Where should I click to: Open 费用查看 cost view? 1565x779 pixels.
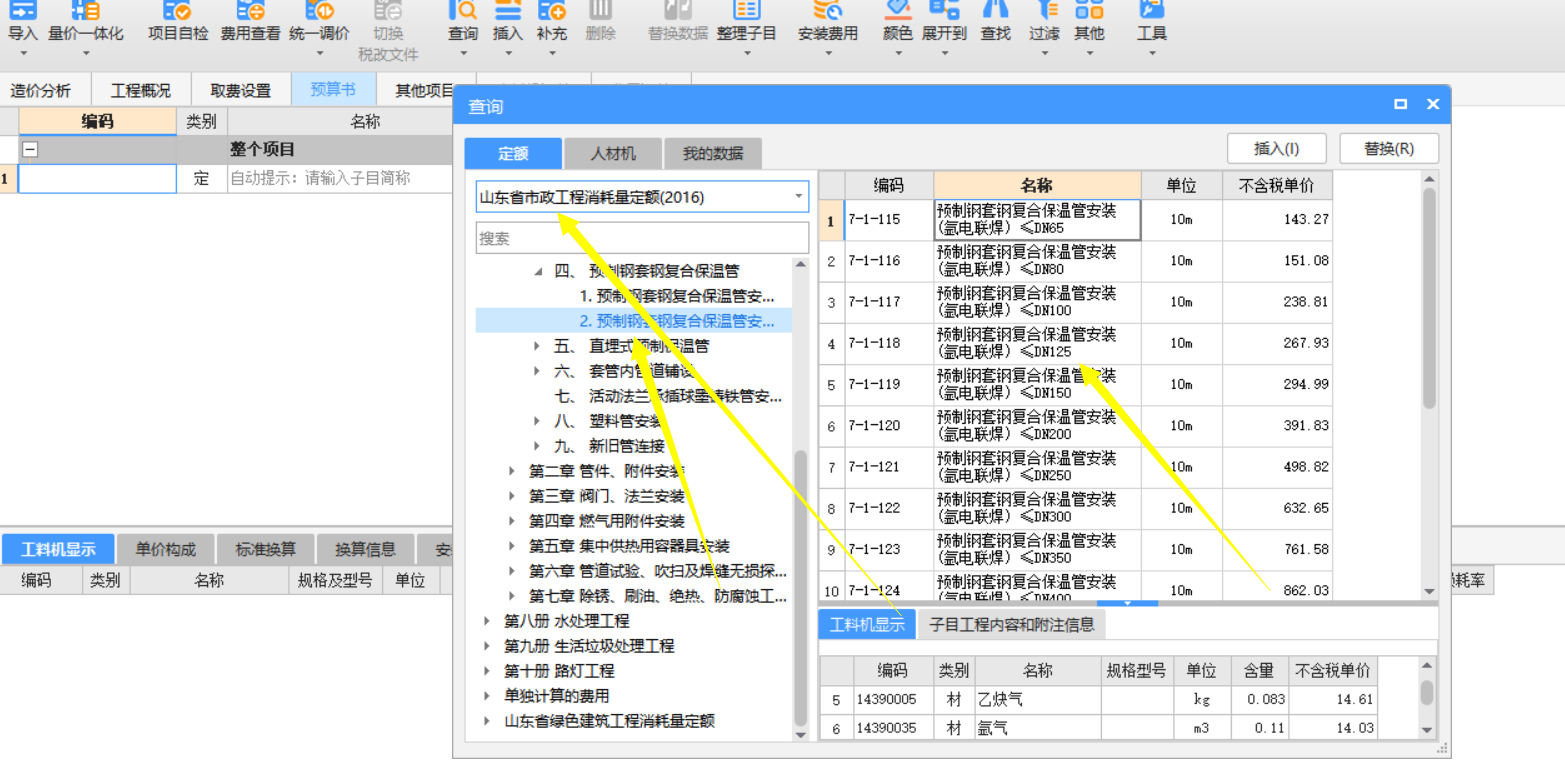click(x=250, y=22)
